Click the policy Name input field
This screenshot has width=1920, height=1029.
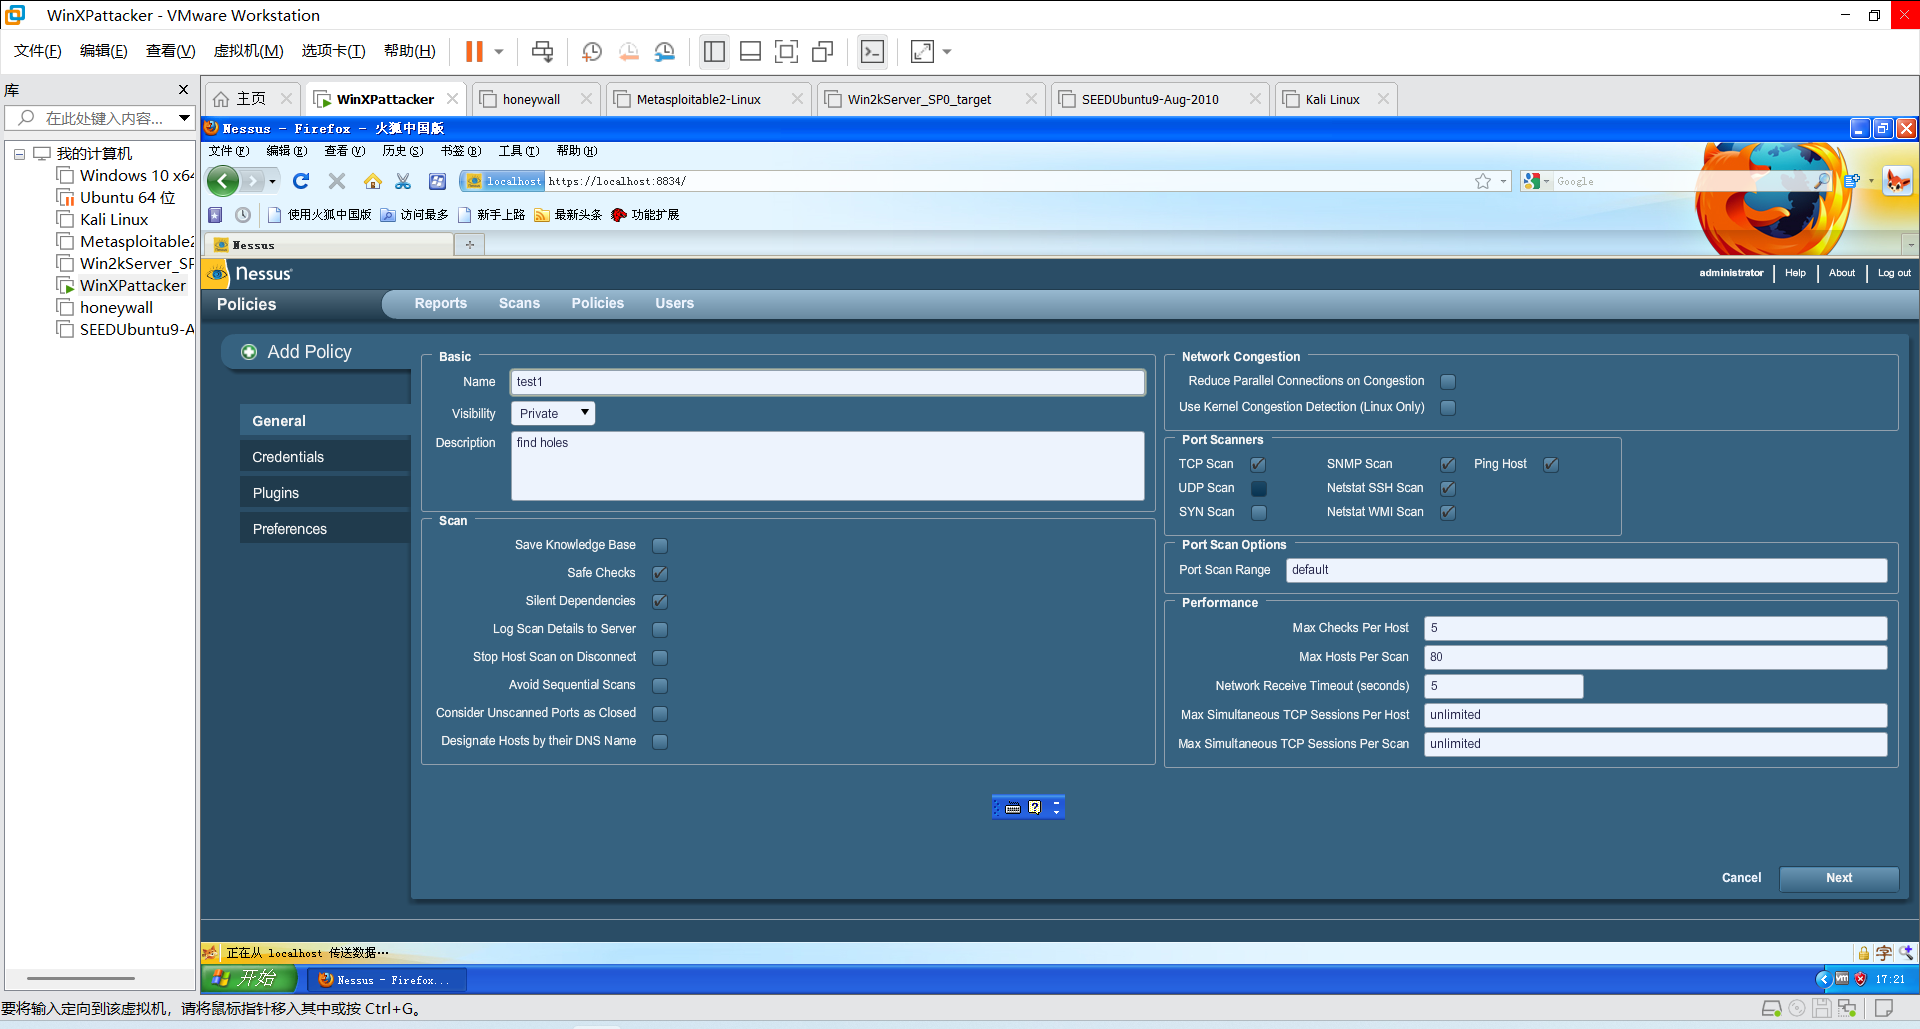(x=827, y=382)
